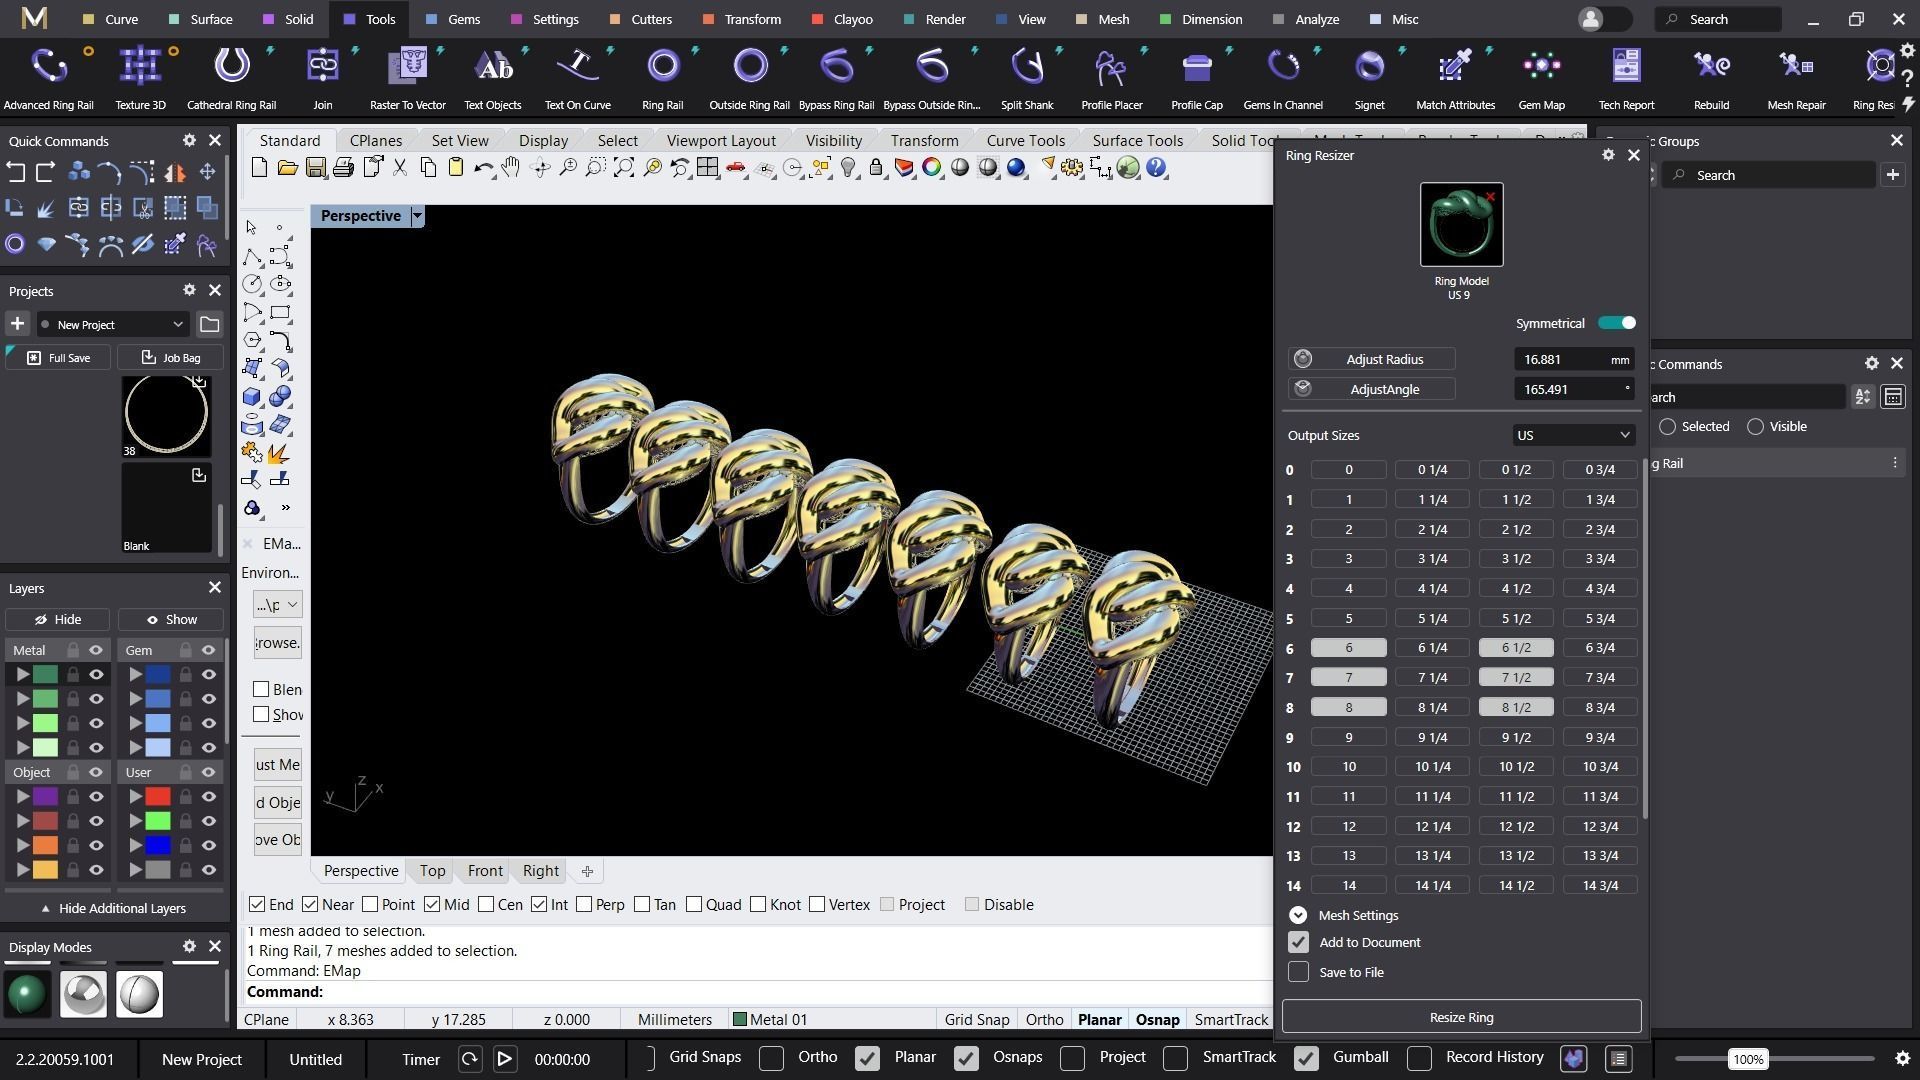Toggle visibility of the Metal layer group
Viewport: 1920px width, 1080px height.
pos(96,650)
